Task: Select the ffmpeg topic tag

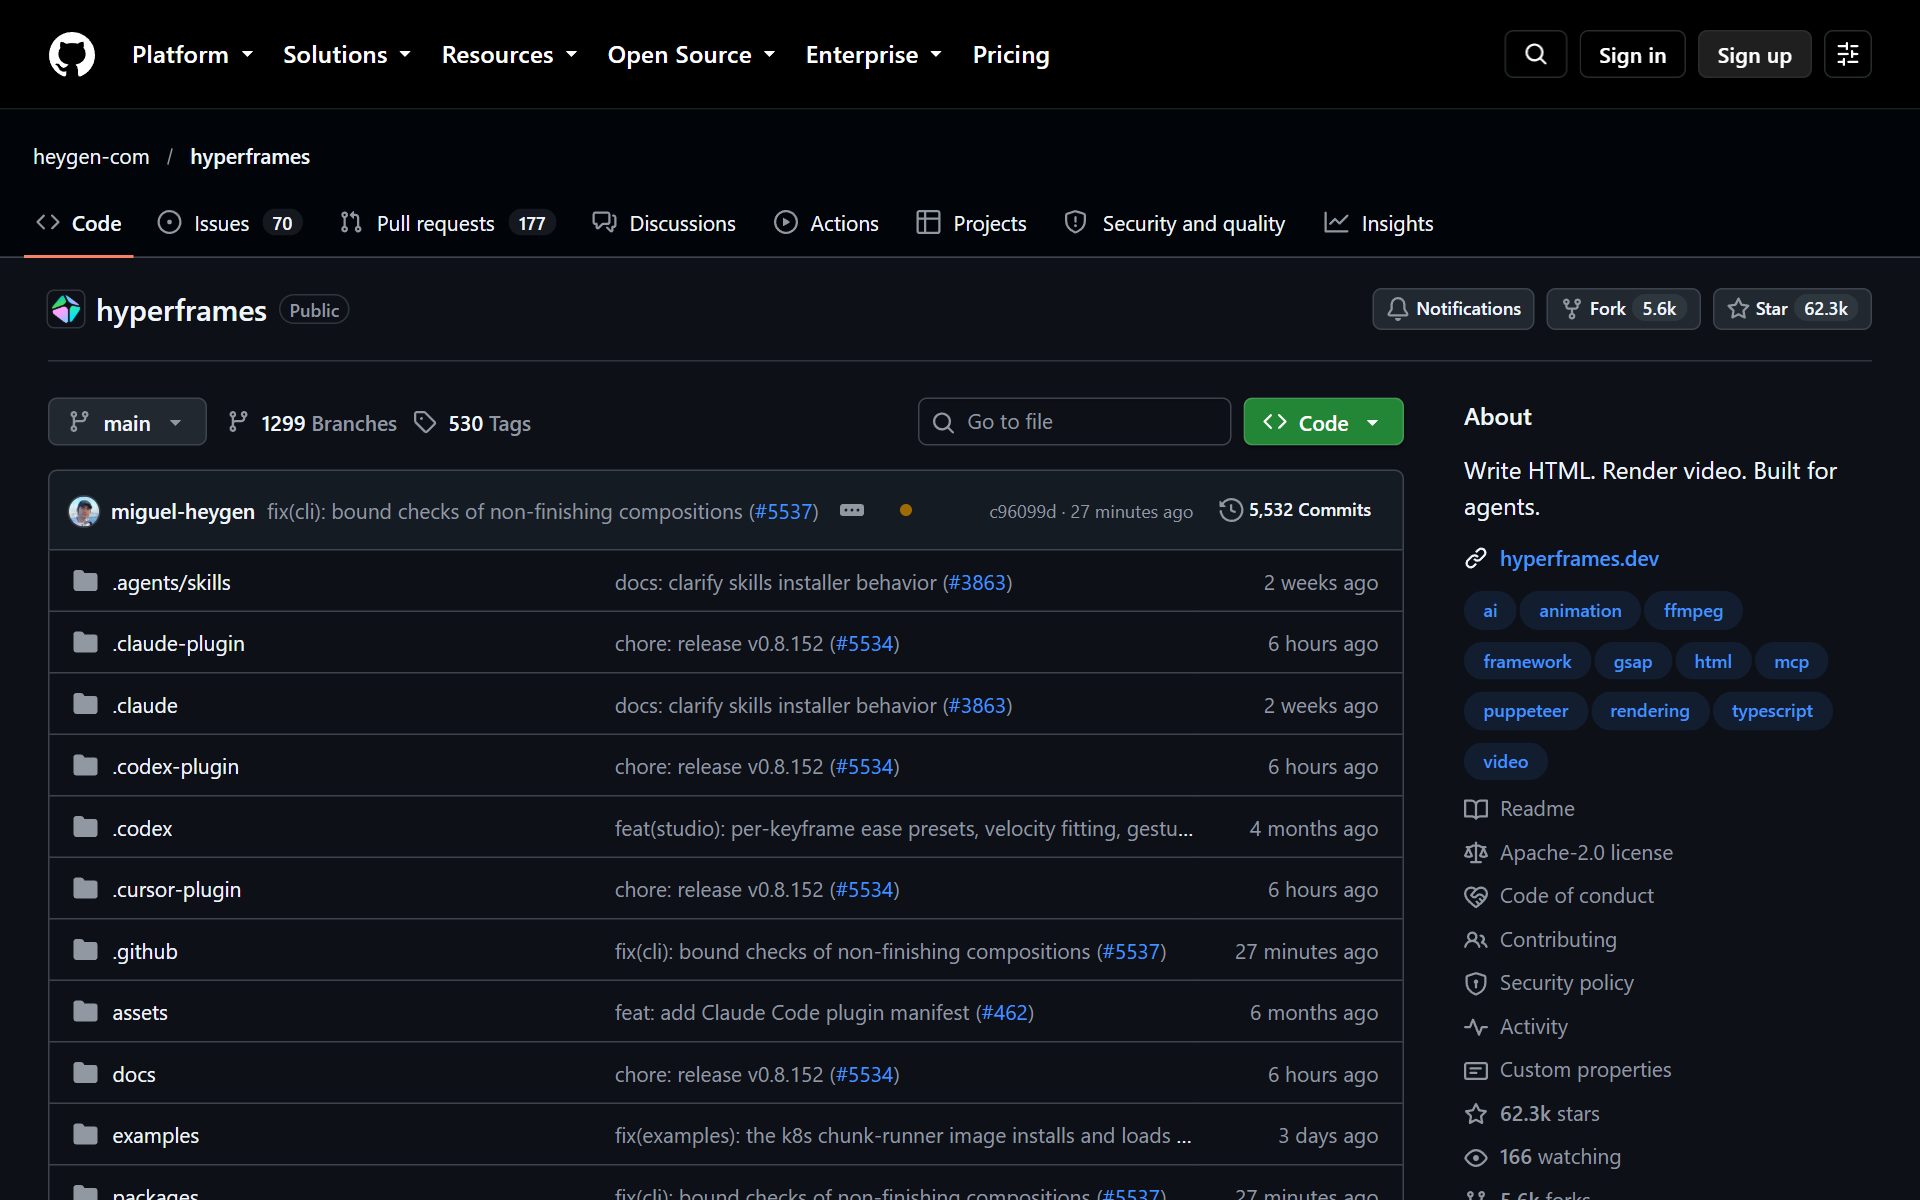Action: tap(1693, 611)
